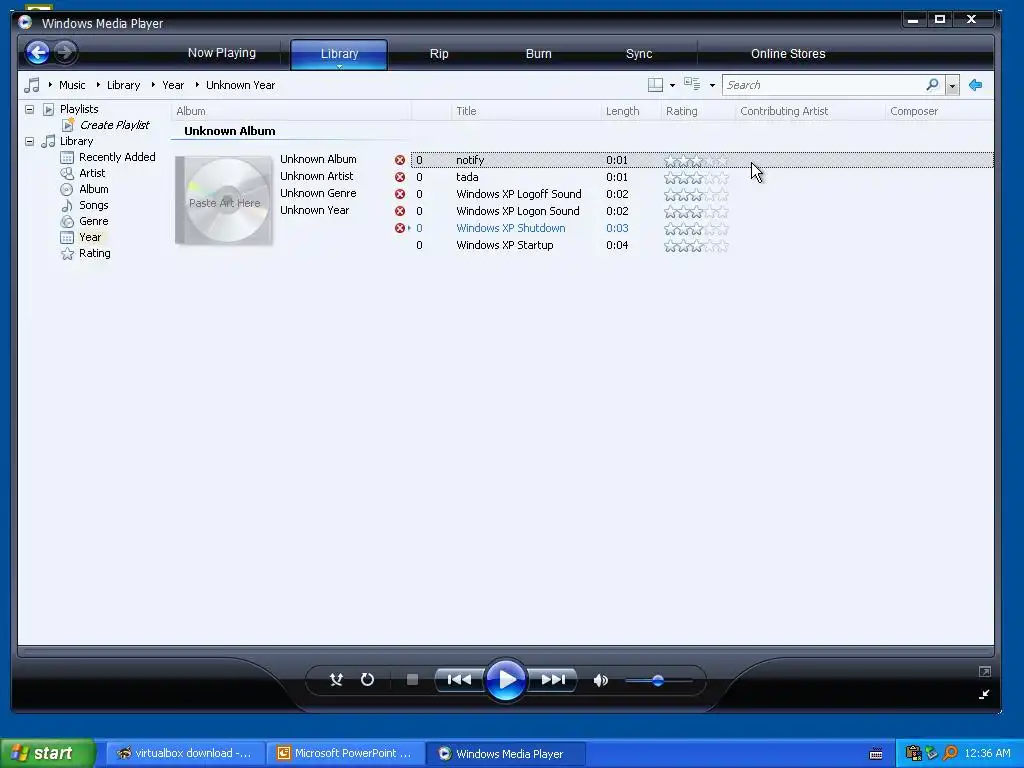Click the Recently Added icon
This screenshot has height=768, width=1024.
pyautogui.click(x=67, y=157)
